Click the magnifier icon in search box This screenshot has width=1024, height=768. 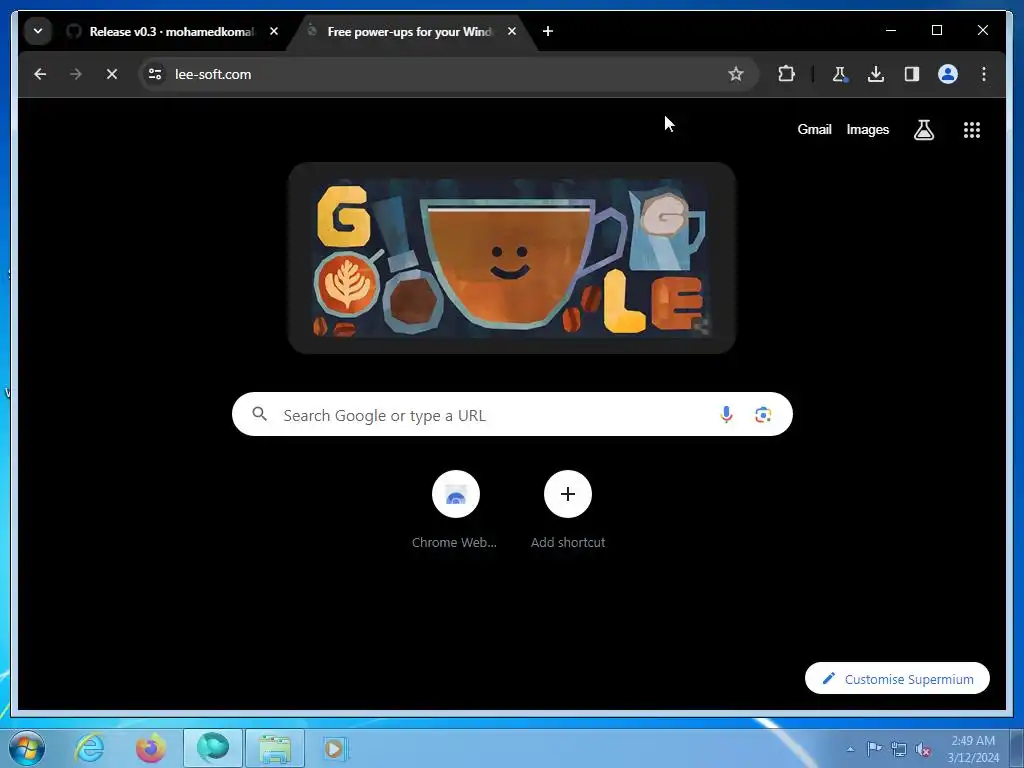(x=260, y=414)
